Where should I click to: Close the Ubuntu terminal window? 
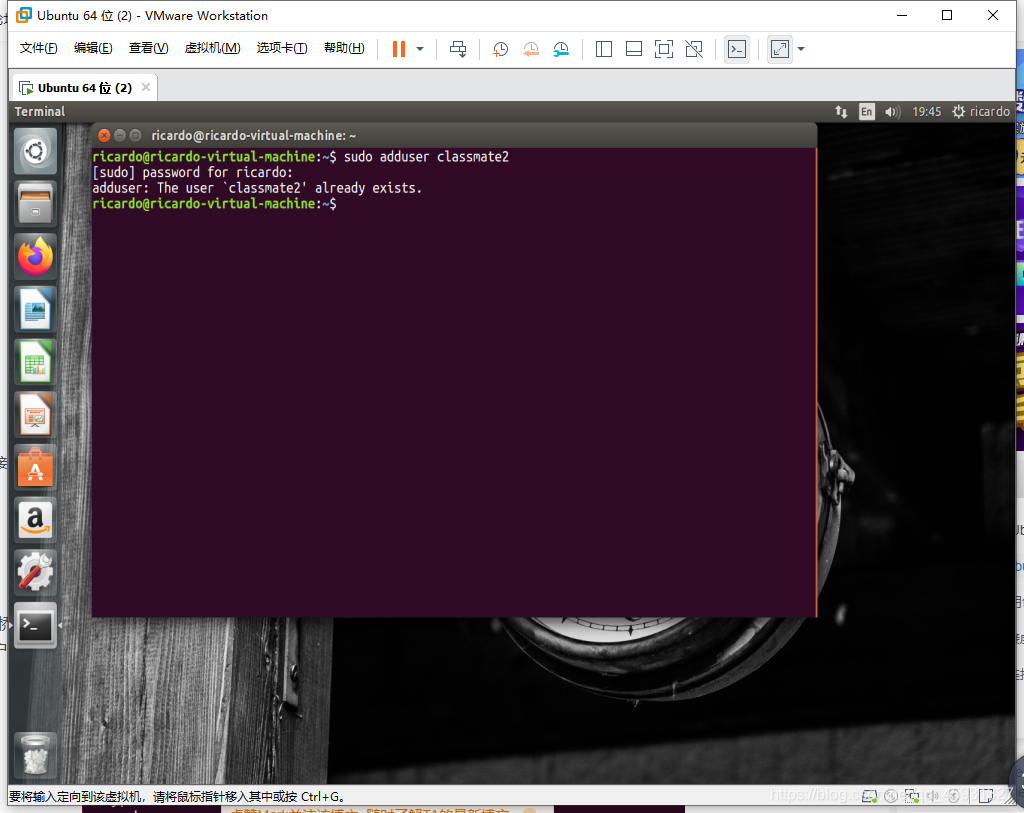click(104, 135)
